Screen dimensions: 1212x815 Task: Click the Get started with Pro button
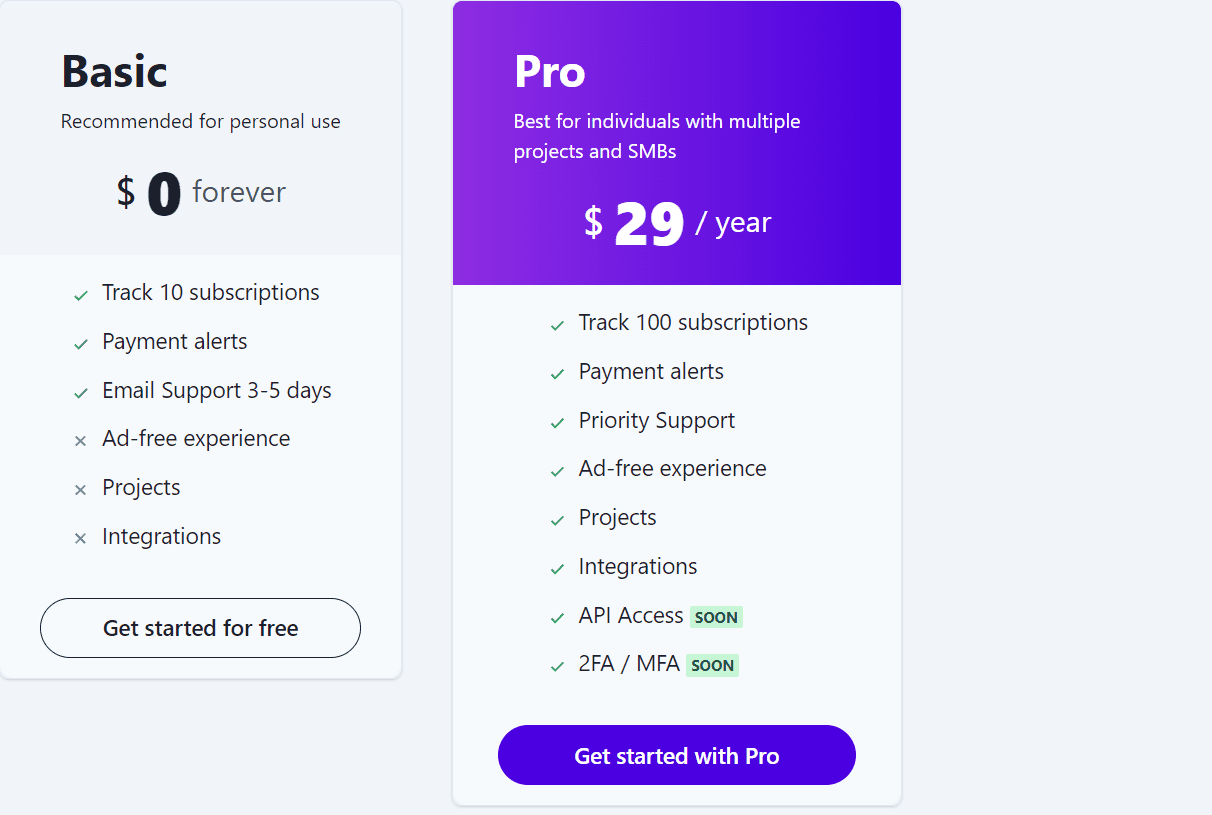[x=676, y=755]
